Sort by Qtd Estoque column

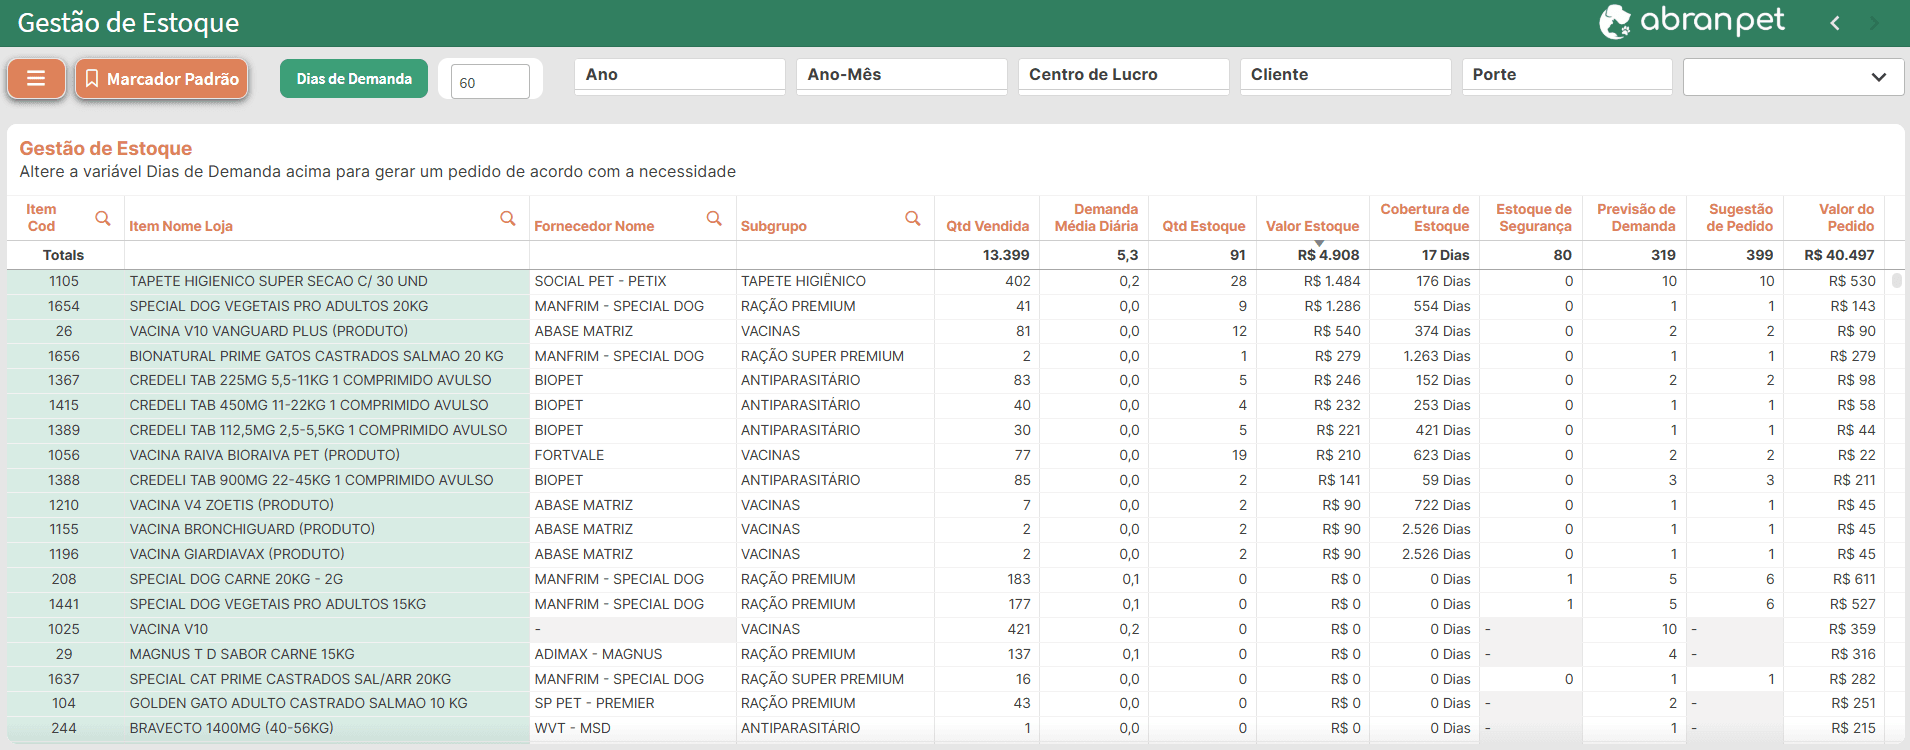tap(1204, 226)
